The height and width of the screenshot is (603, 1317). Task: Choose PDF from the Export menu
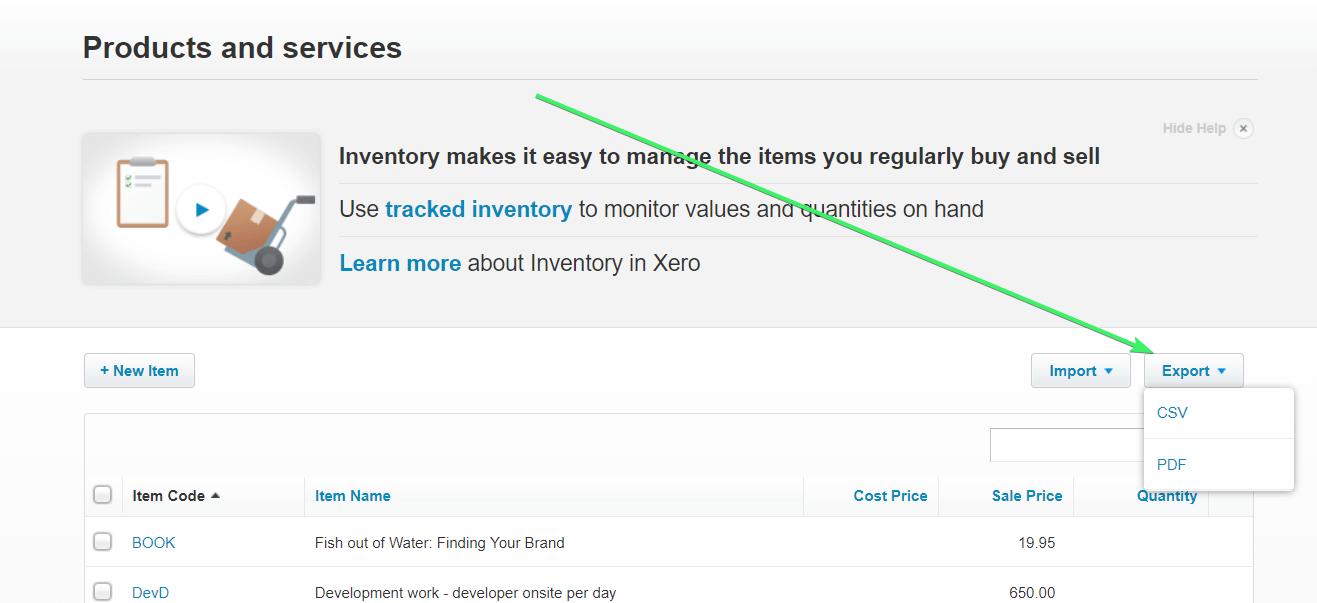[x=1171, y=464]
